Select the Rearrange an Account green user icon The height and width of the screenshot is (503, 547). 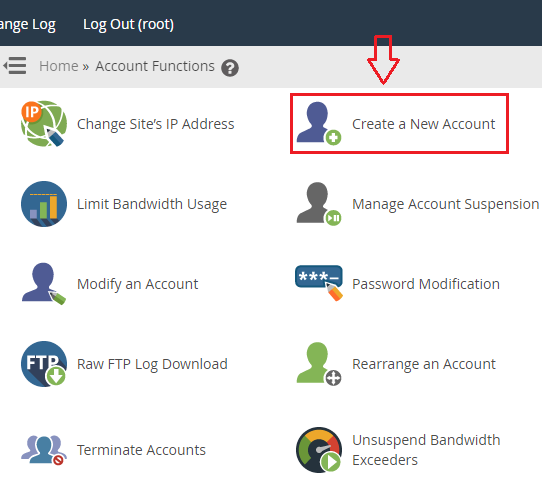319,364
